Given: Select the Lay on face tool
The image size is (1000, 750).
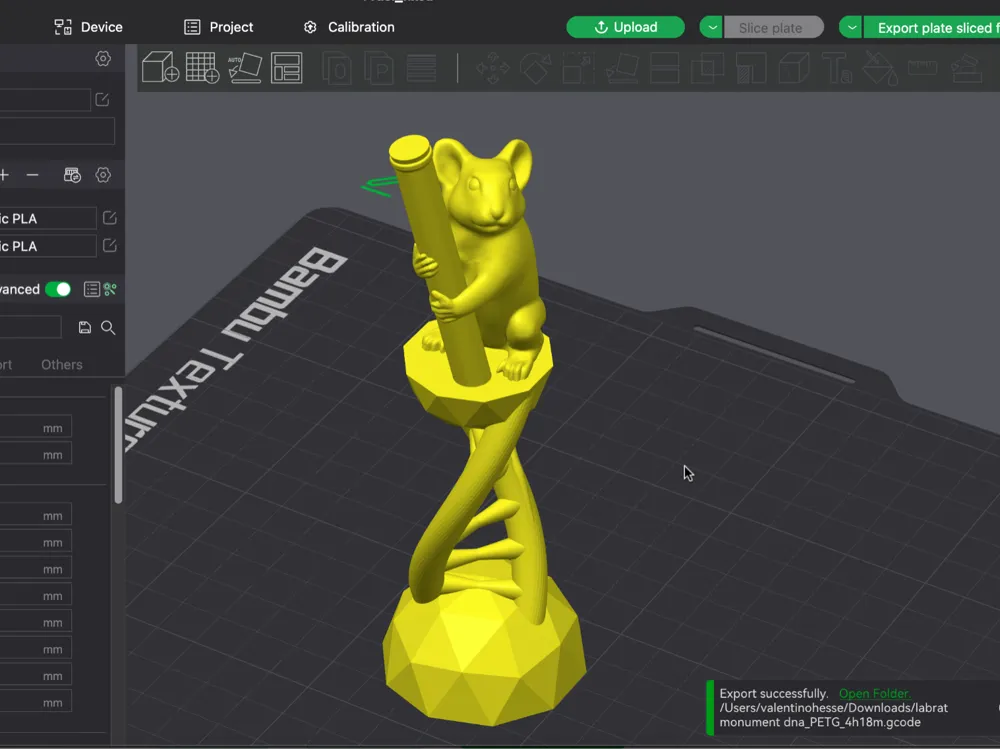Looking at the screenshot, I should (622, 68).
